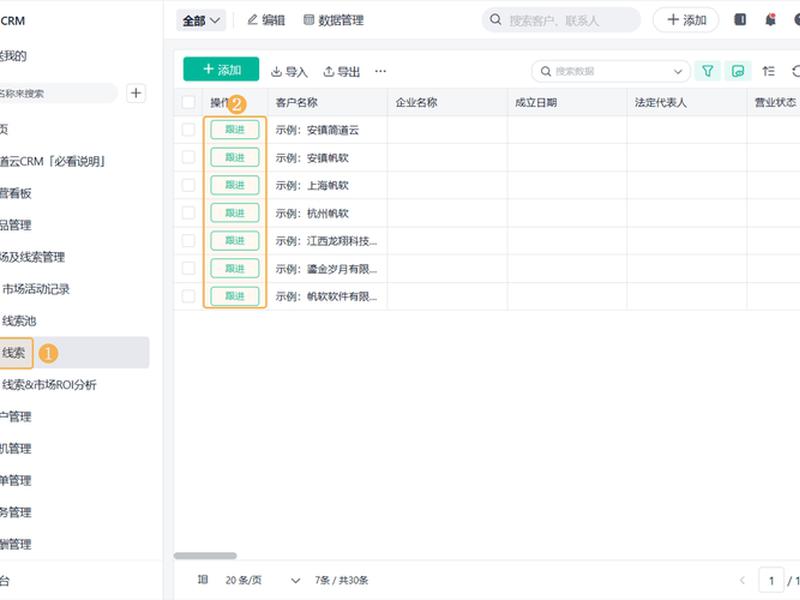Expand the 场及线索管理 sidebar group
The height and width of the screenshot is (600, 800).
[32, 257]
